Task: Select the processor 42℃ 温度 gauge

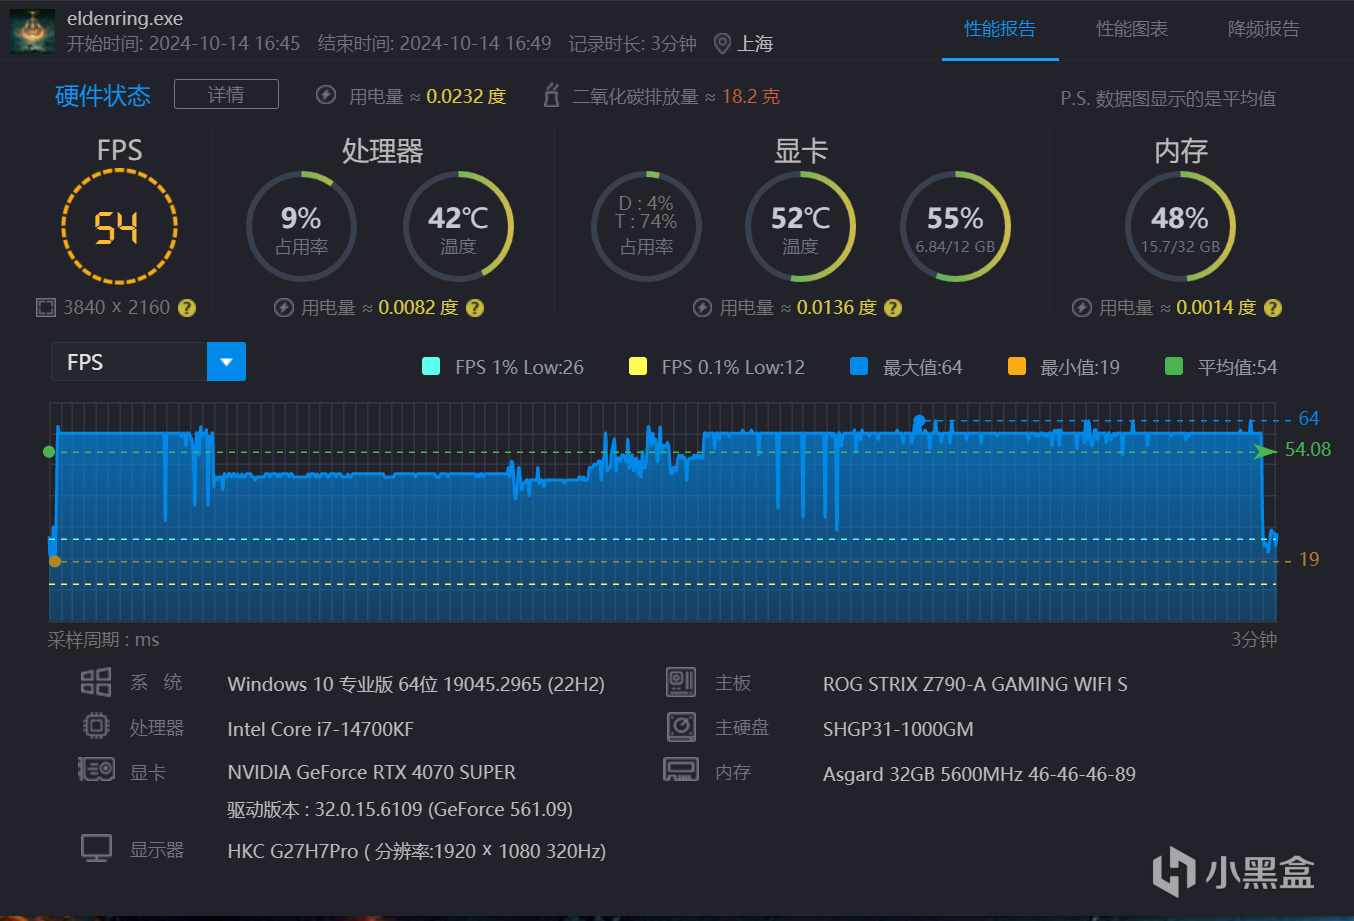Action: coord(458,227)
